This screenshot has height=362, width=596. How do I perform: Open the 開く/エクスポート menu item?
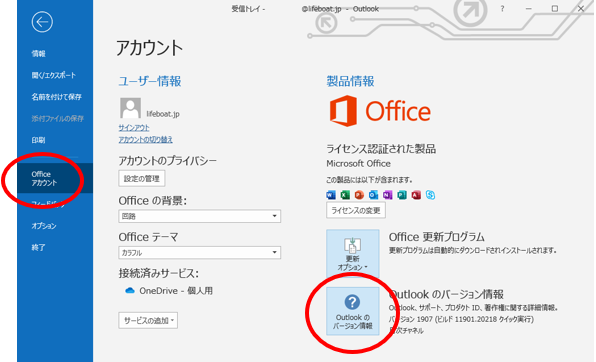(x=54, y=75)
